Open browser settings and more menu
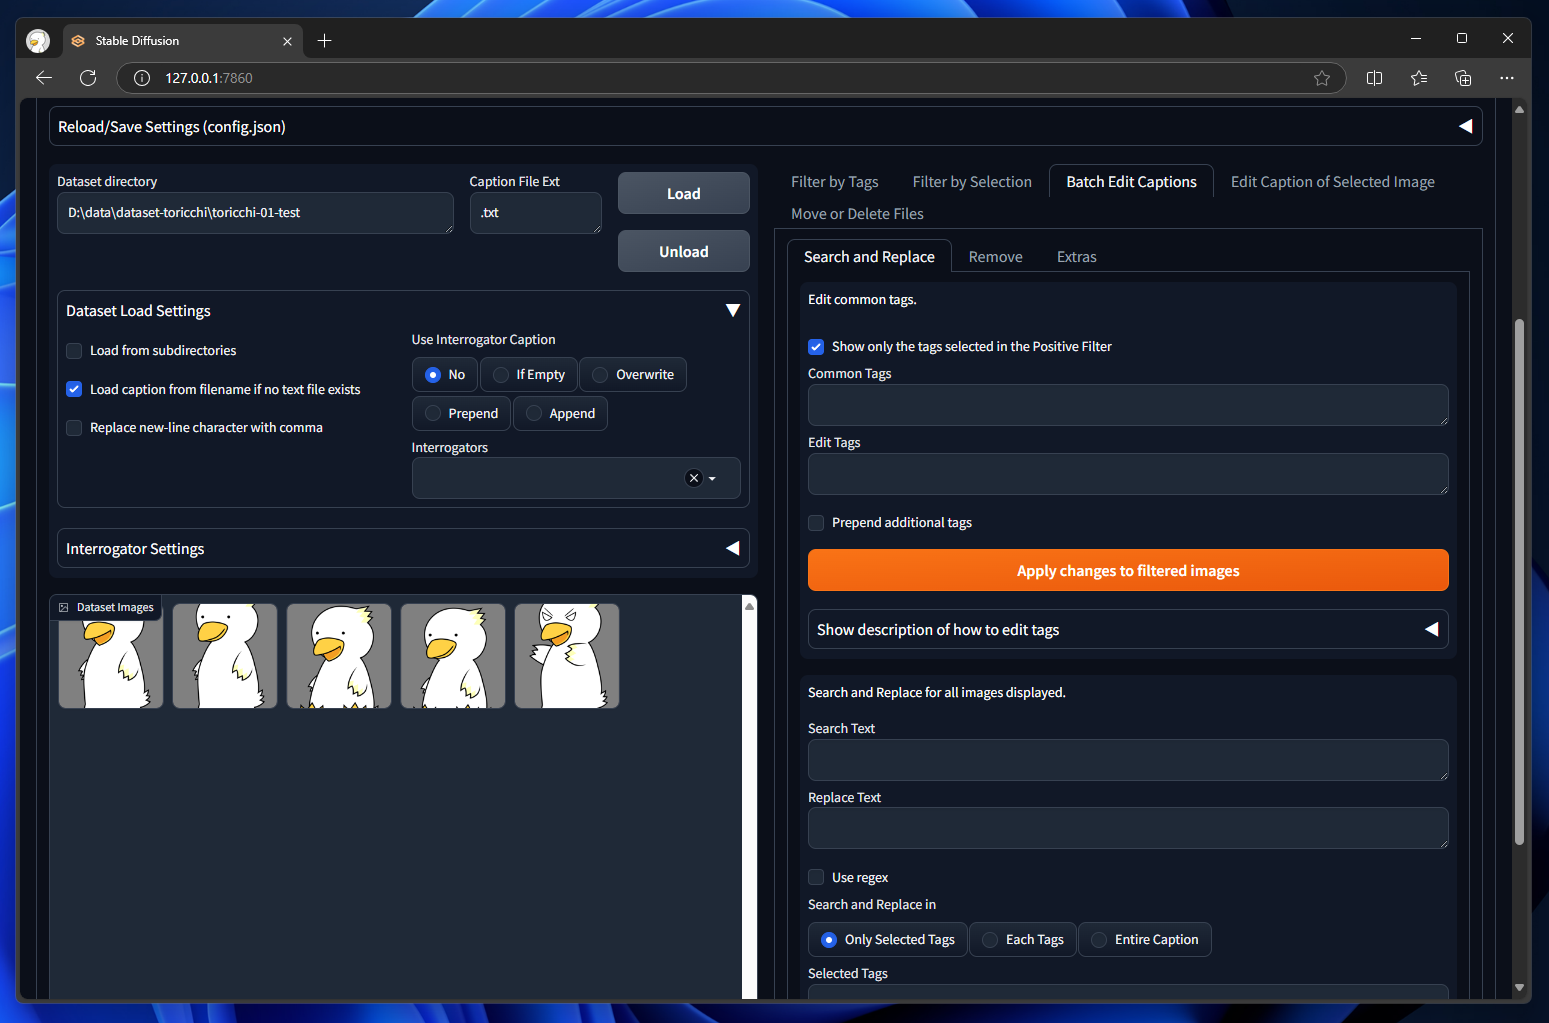The image size is (1549, 1023). (1506, 78)
